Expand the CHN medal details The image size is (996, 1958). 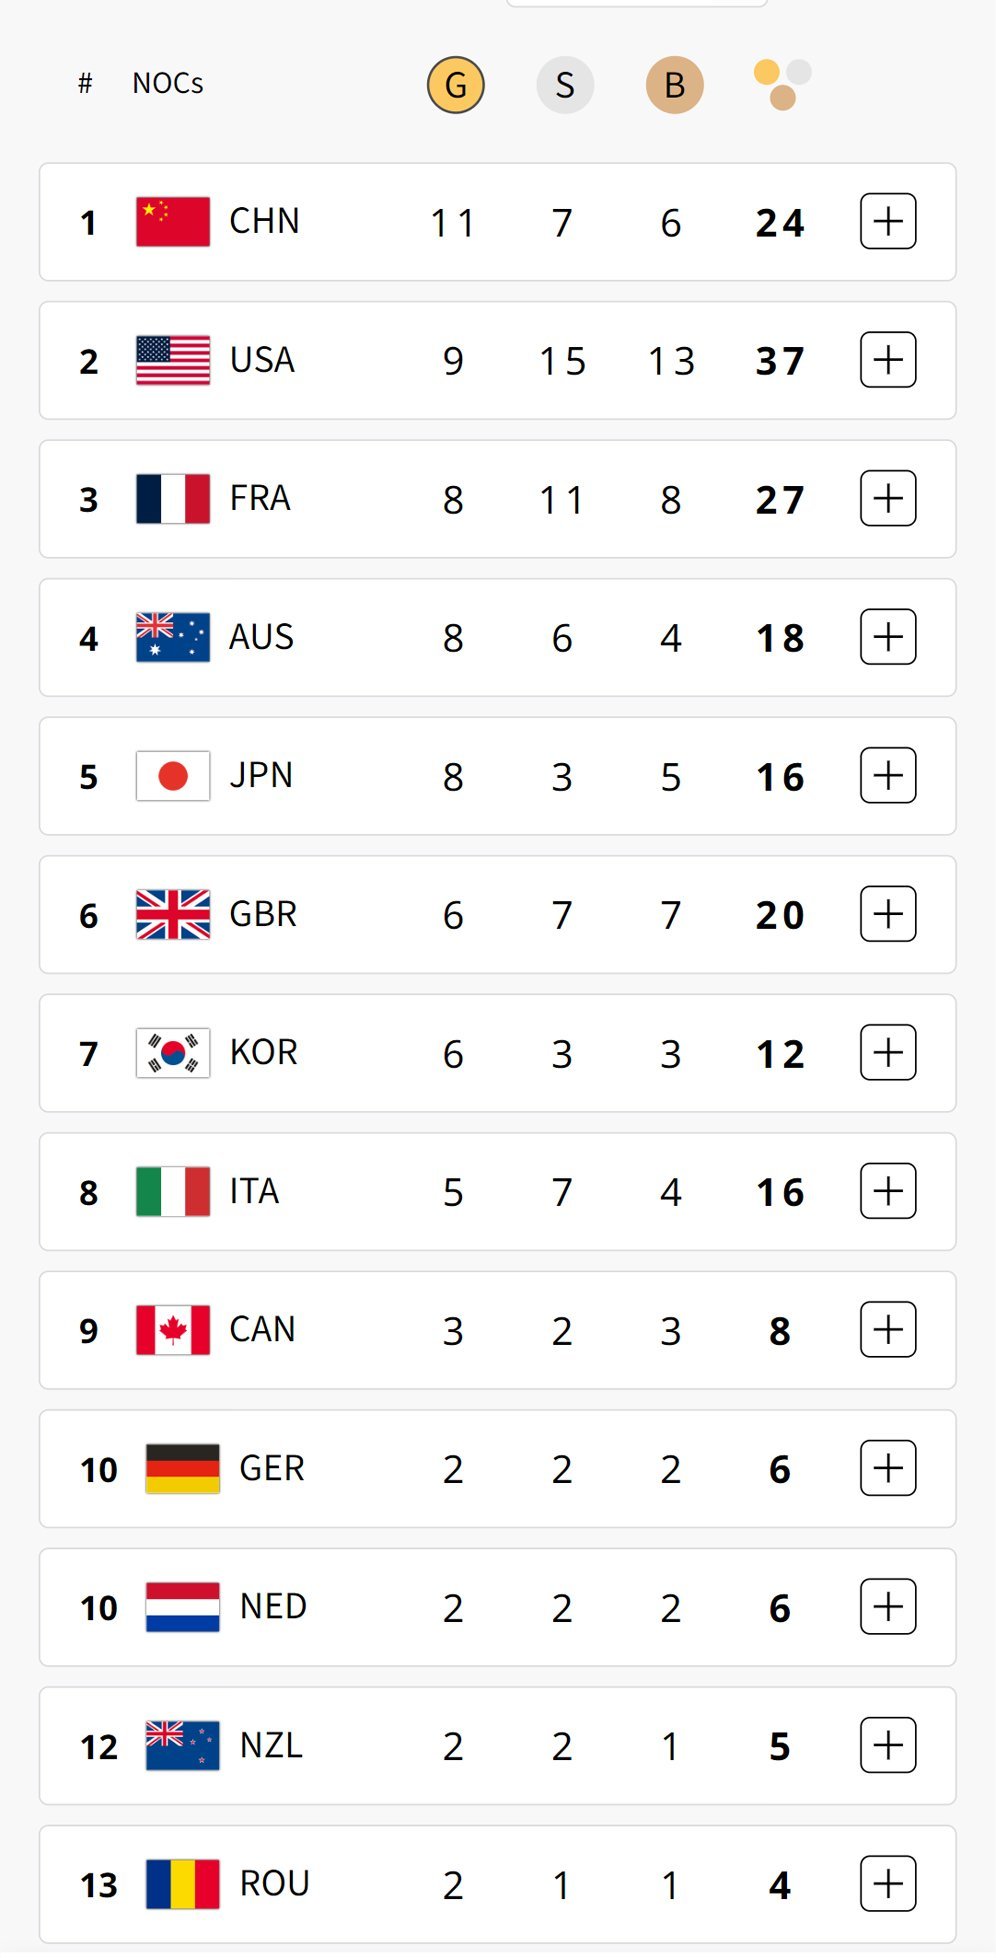point(888,221)
